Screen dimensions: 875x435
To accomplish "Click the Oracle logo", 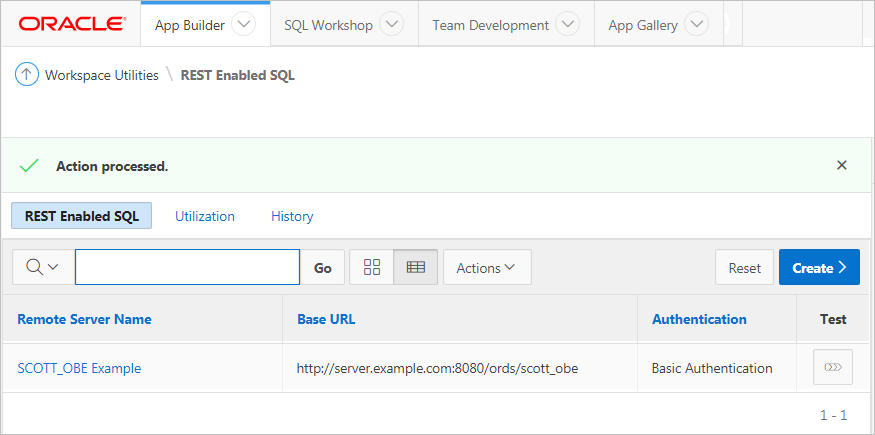I will tap(72, 24).
